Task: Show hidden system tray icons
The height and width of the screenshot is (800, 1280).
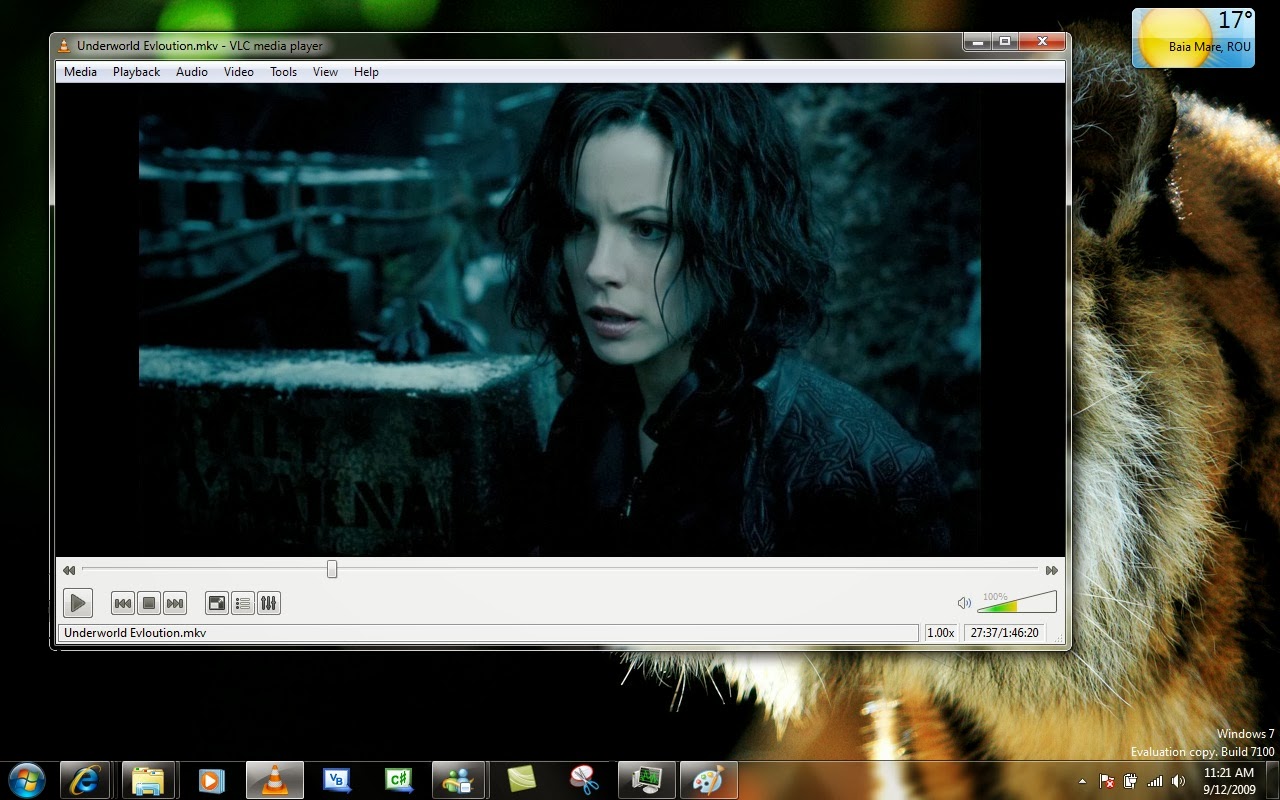Action: [x=1082, y=781]
